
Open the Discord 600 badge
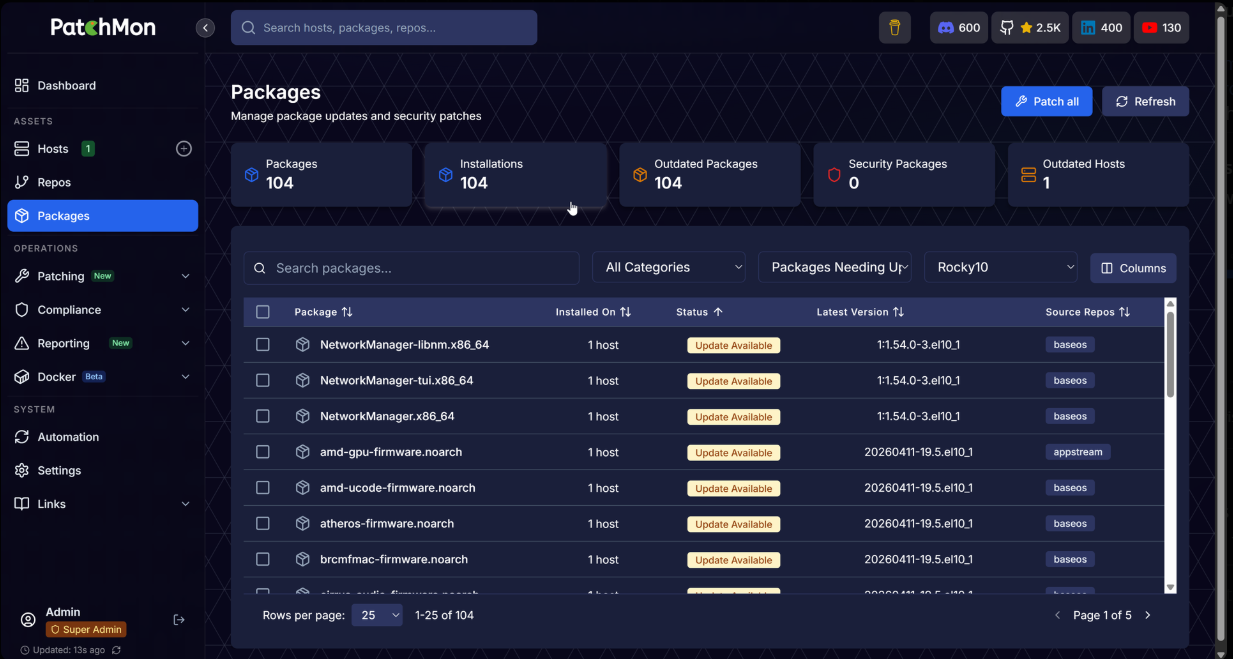[959, 28]
